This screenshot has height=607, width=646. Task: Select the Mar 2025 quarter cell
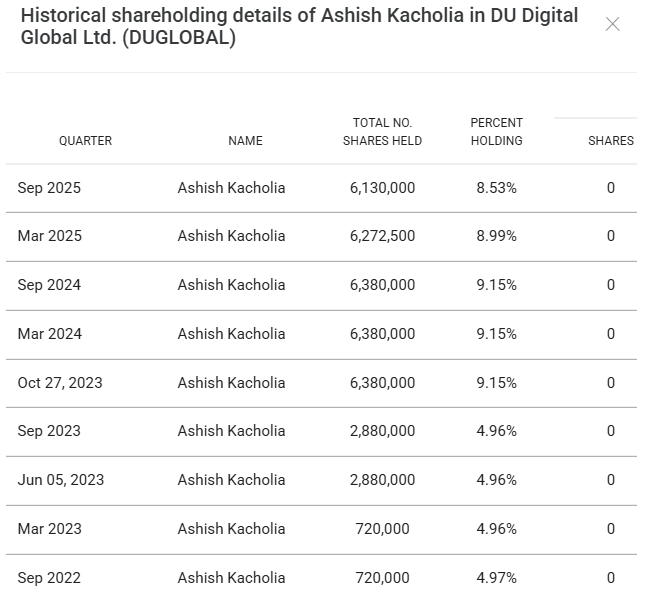click(x=49, y=236)
